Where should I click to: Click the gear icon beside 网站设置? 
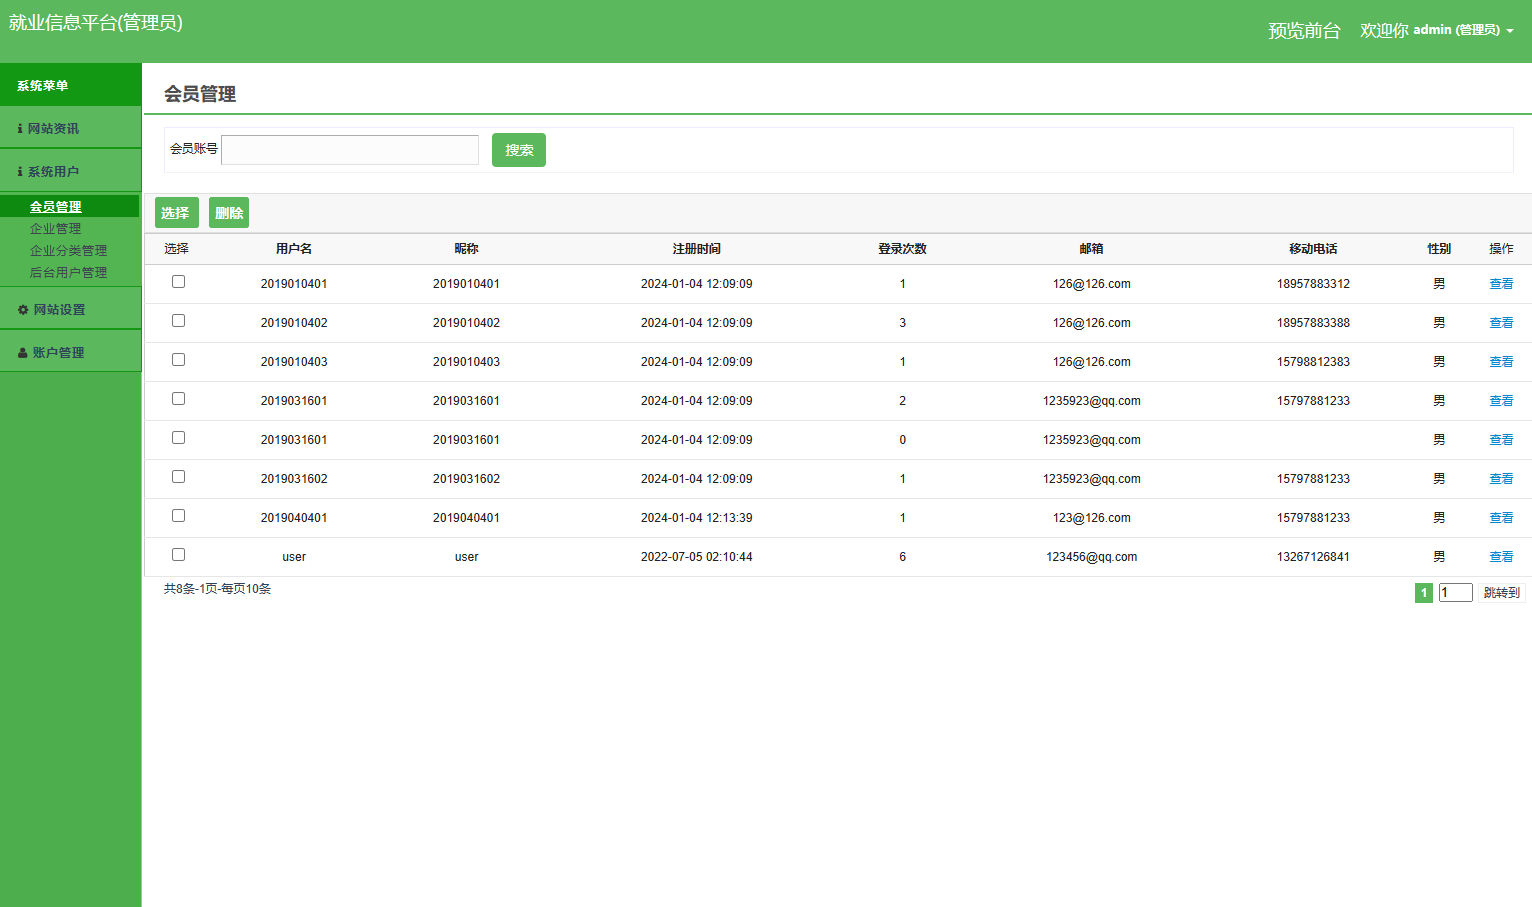point(23,310)
